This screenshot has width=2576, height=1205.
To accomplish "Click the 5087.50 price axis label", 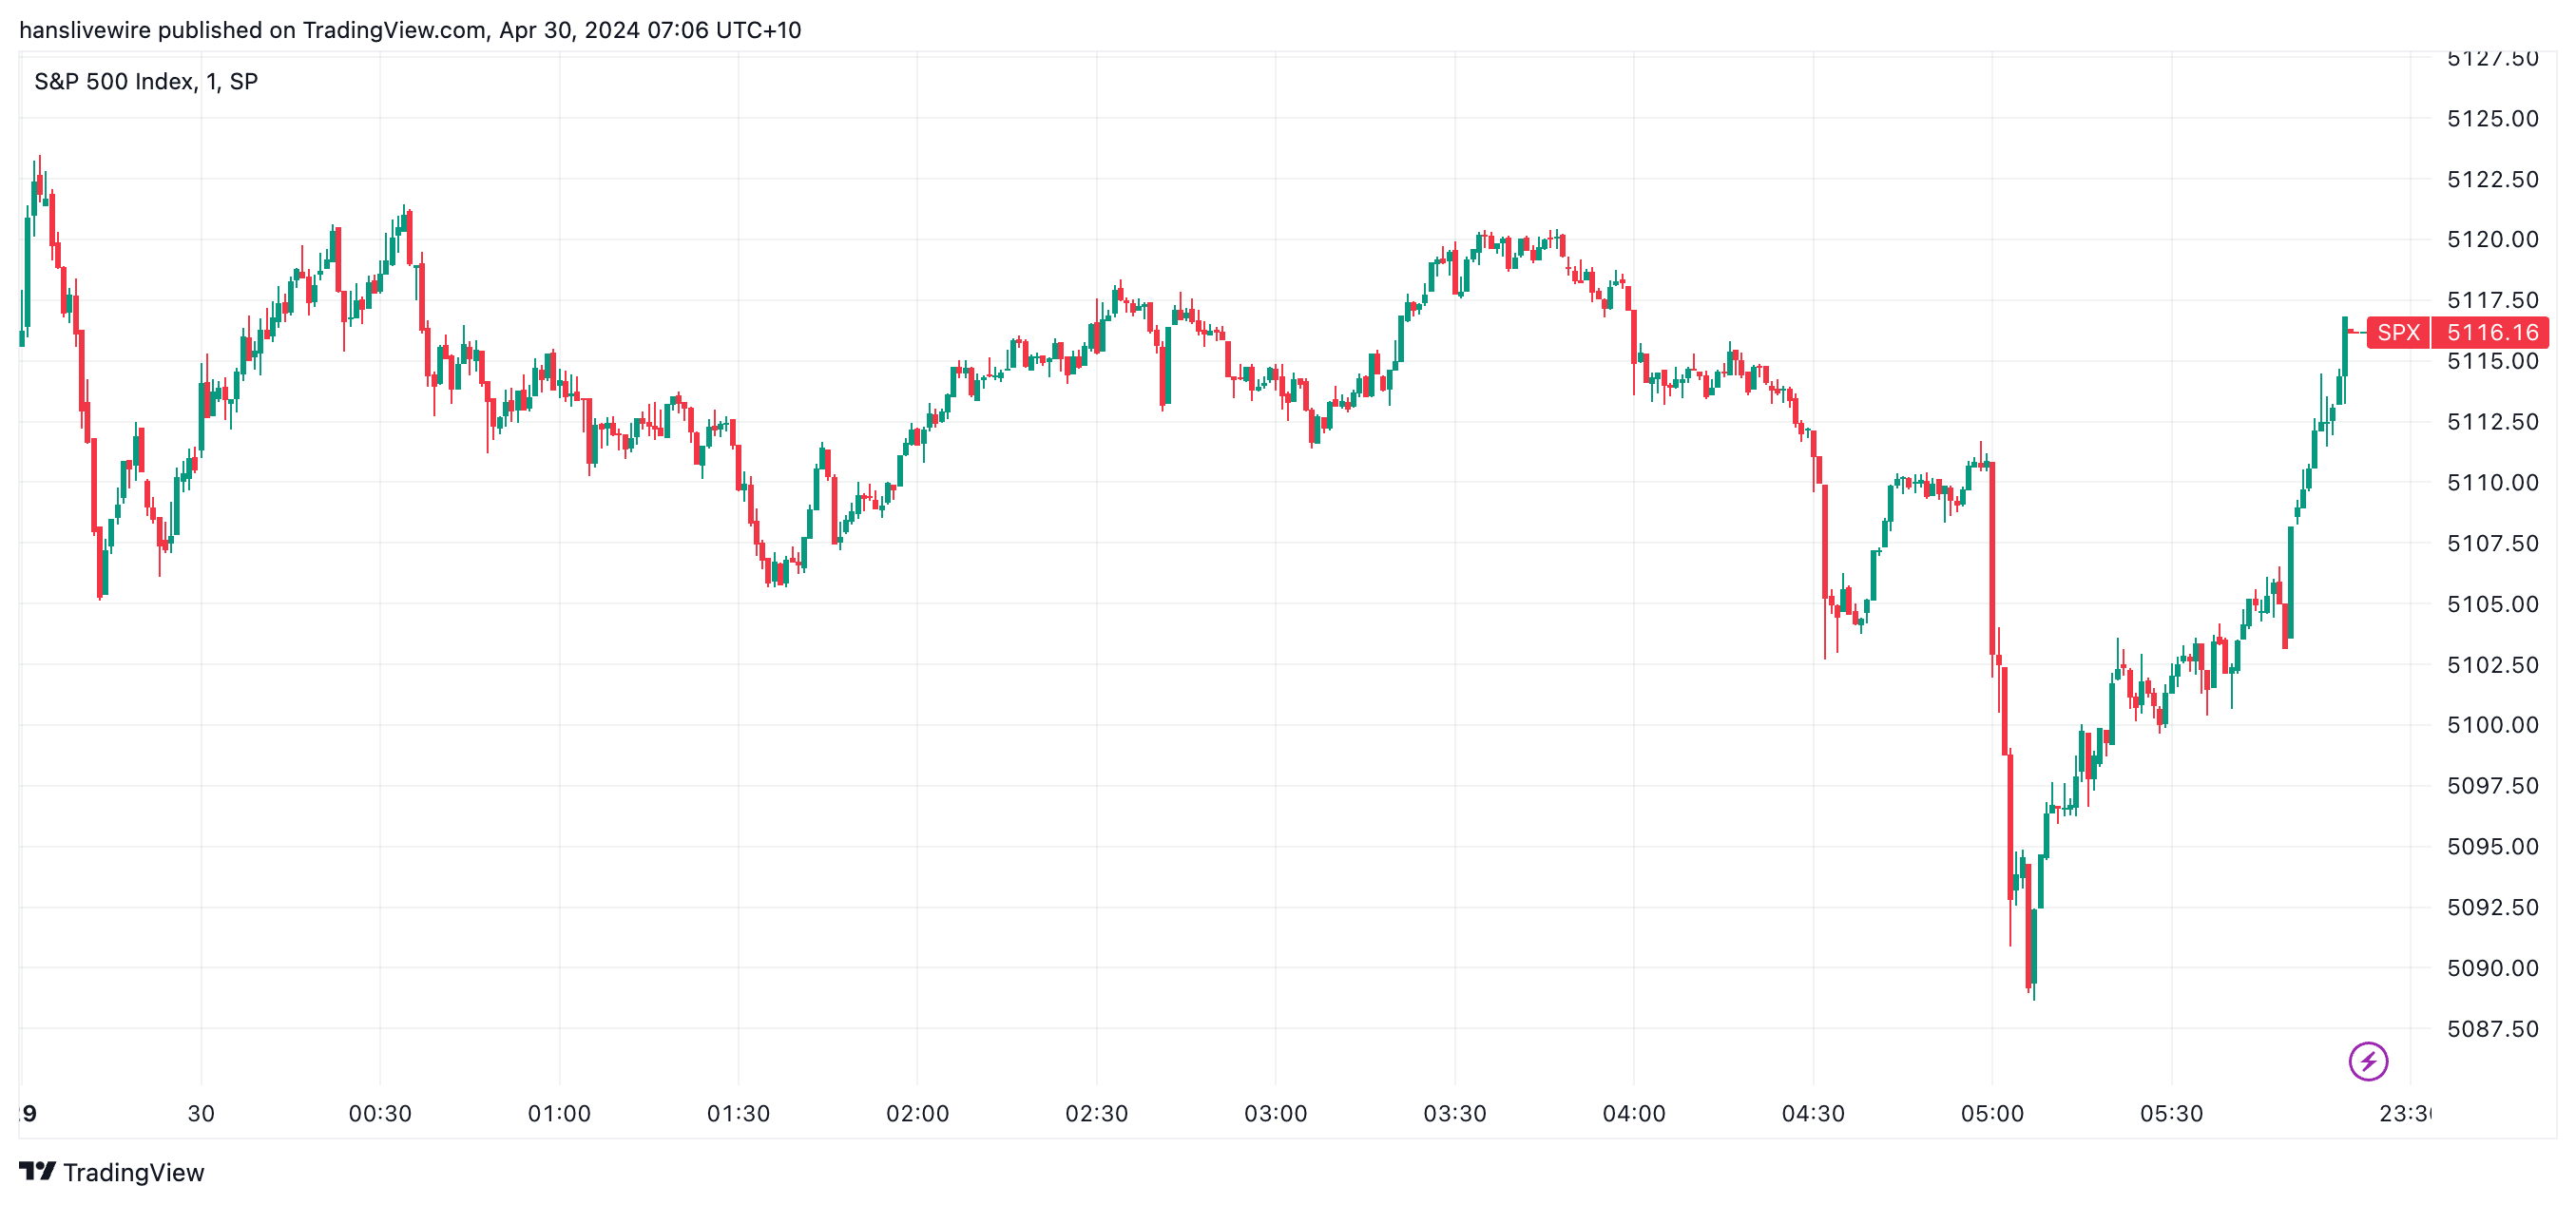I will pyautogui.click(x=2492, y=1028).
